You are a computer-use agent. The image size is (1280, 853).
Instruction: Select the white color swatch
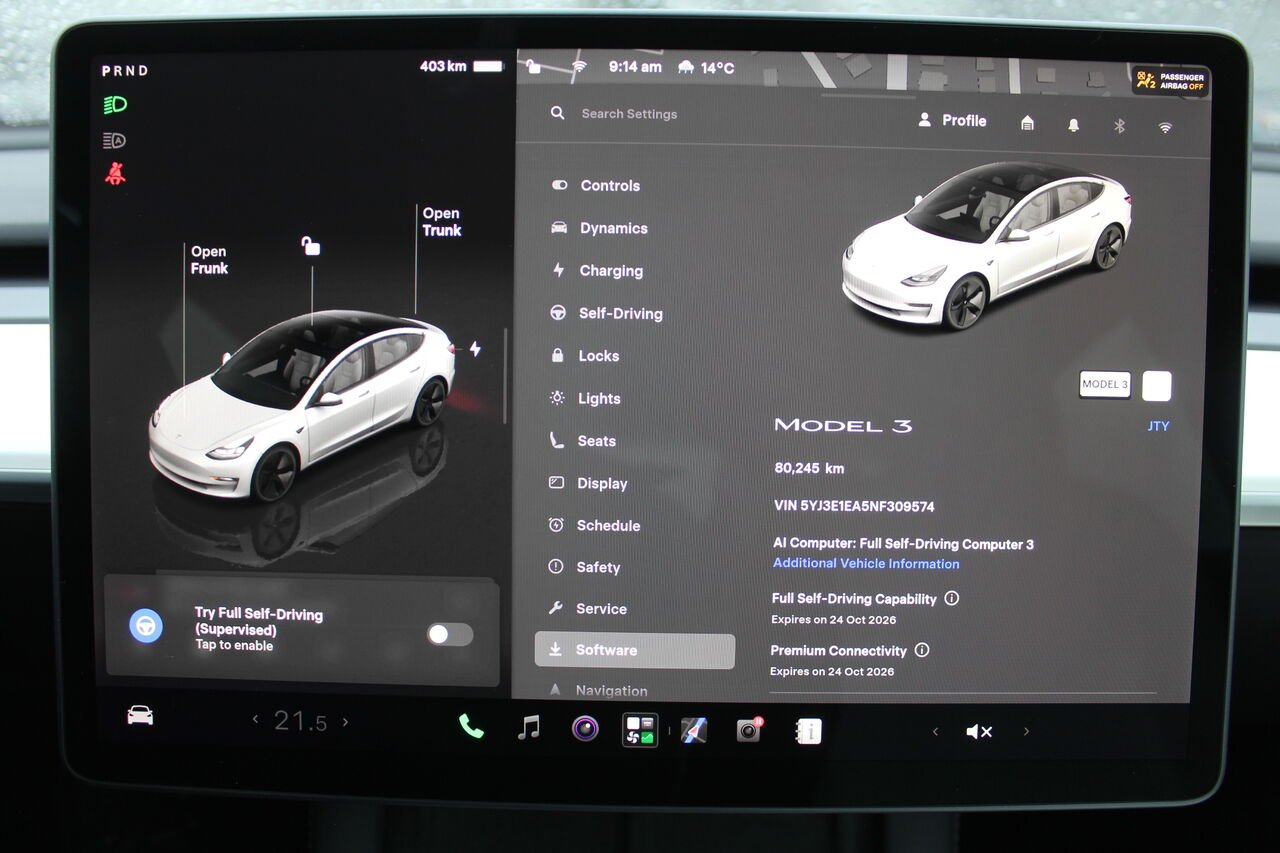point(1157,386)
